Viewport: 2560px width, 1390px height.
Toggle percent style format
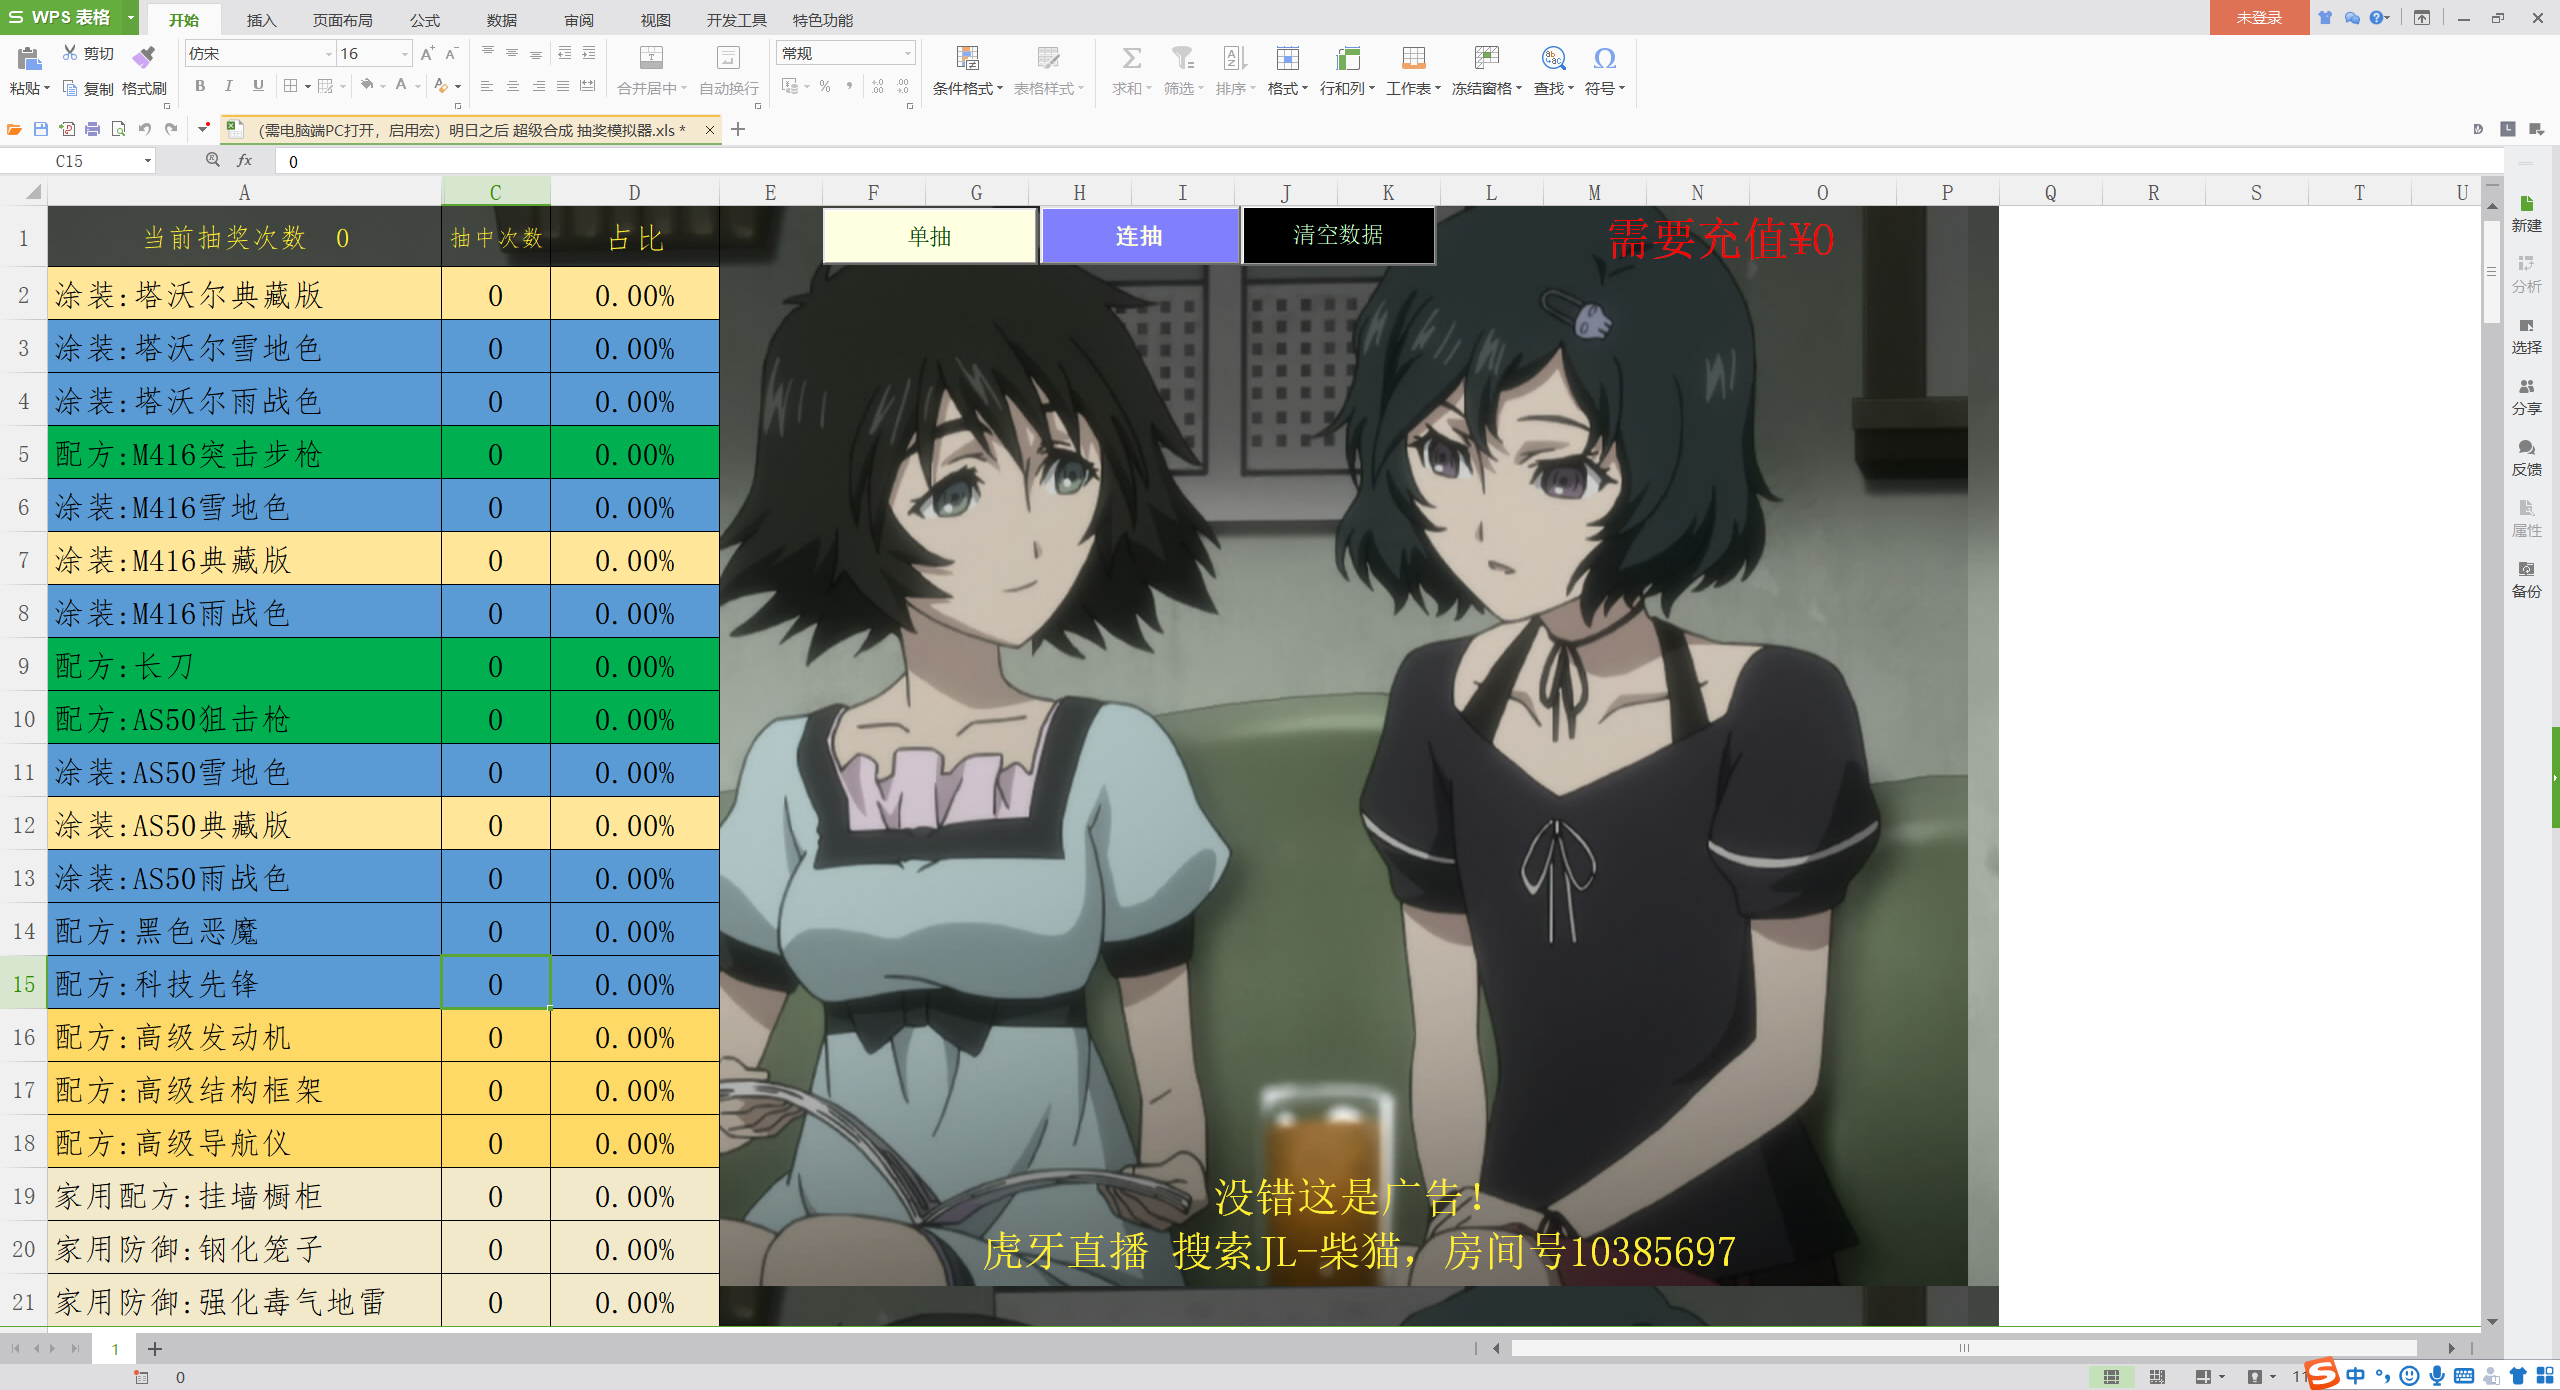coord(825,87)
